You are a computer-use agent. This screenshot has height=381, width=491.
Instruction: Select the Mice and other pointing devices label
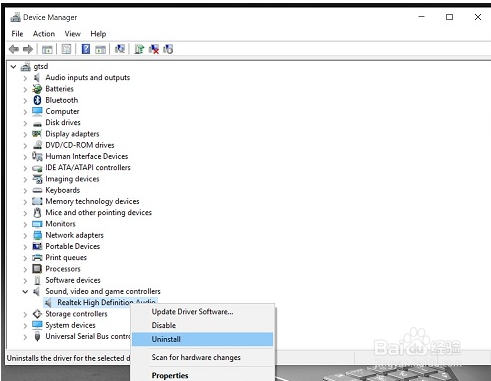(x=99, y=212)
